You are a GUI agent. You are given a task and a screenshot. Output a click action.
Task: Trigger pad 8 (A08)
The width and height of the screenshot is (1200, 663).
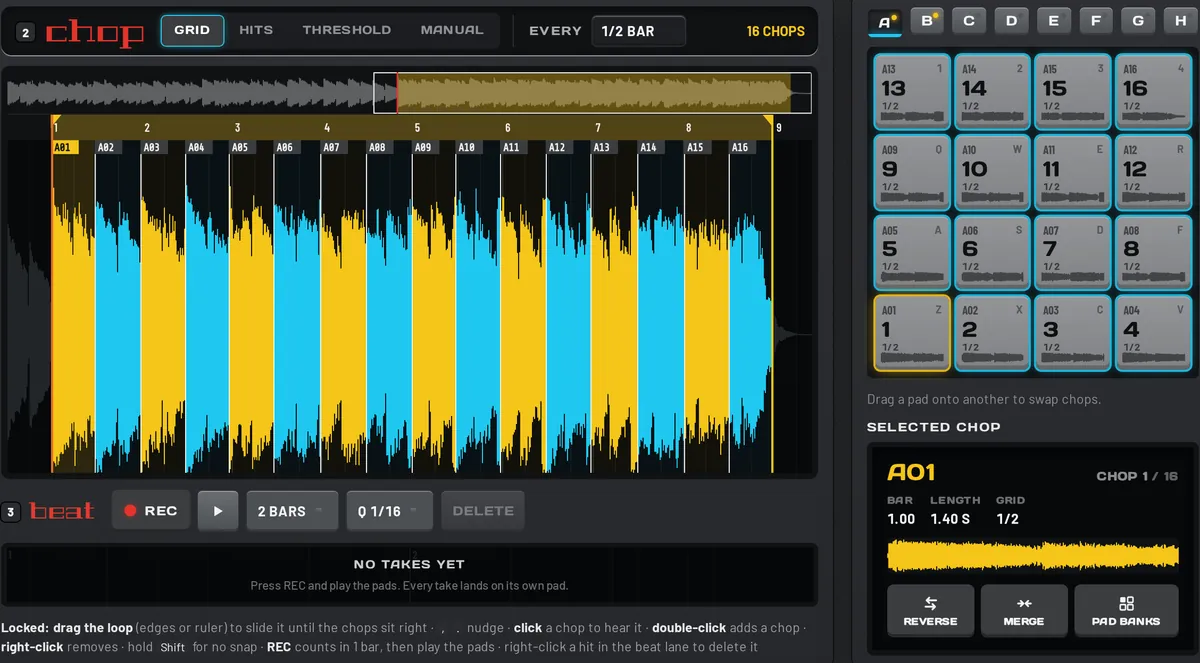pos(1153,252)
